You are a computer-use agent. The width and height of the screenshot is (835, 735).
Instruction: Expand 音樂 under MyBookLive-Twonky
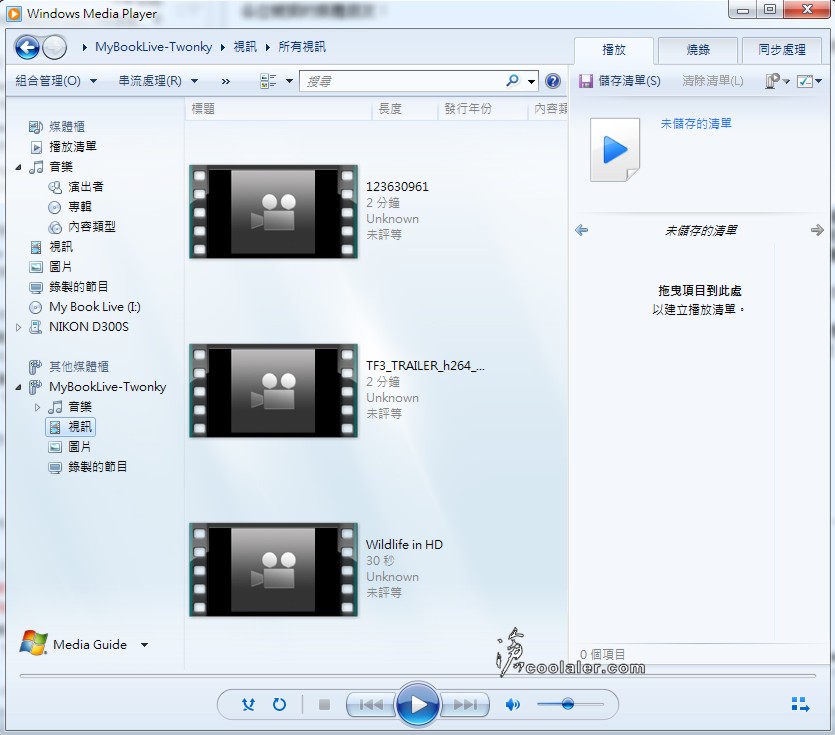coord(37,407)
